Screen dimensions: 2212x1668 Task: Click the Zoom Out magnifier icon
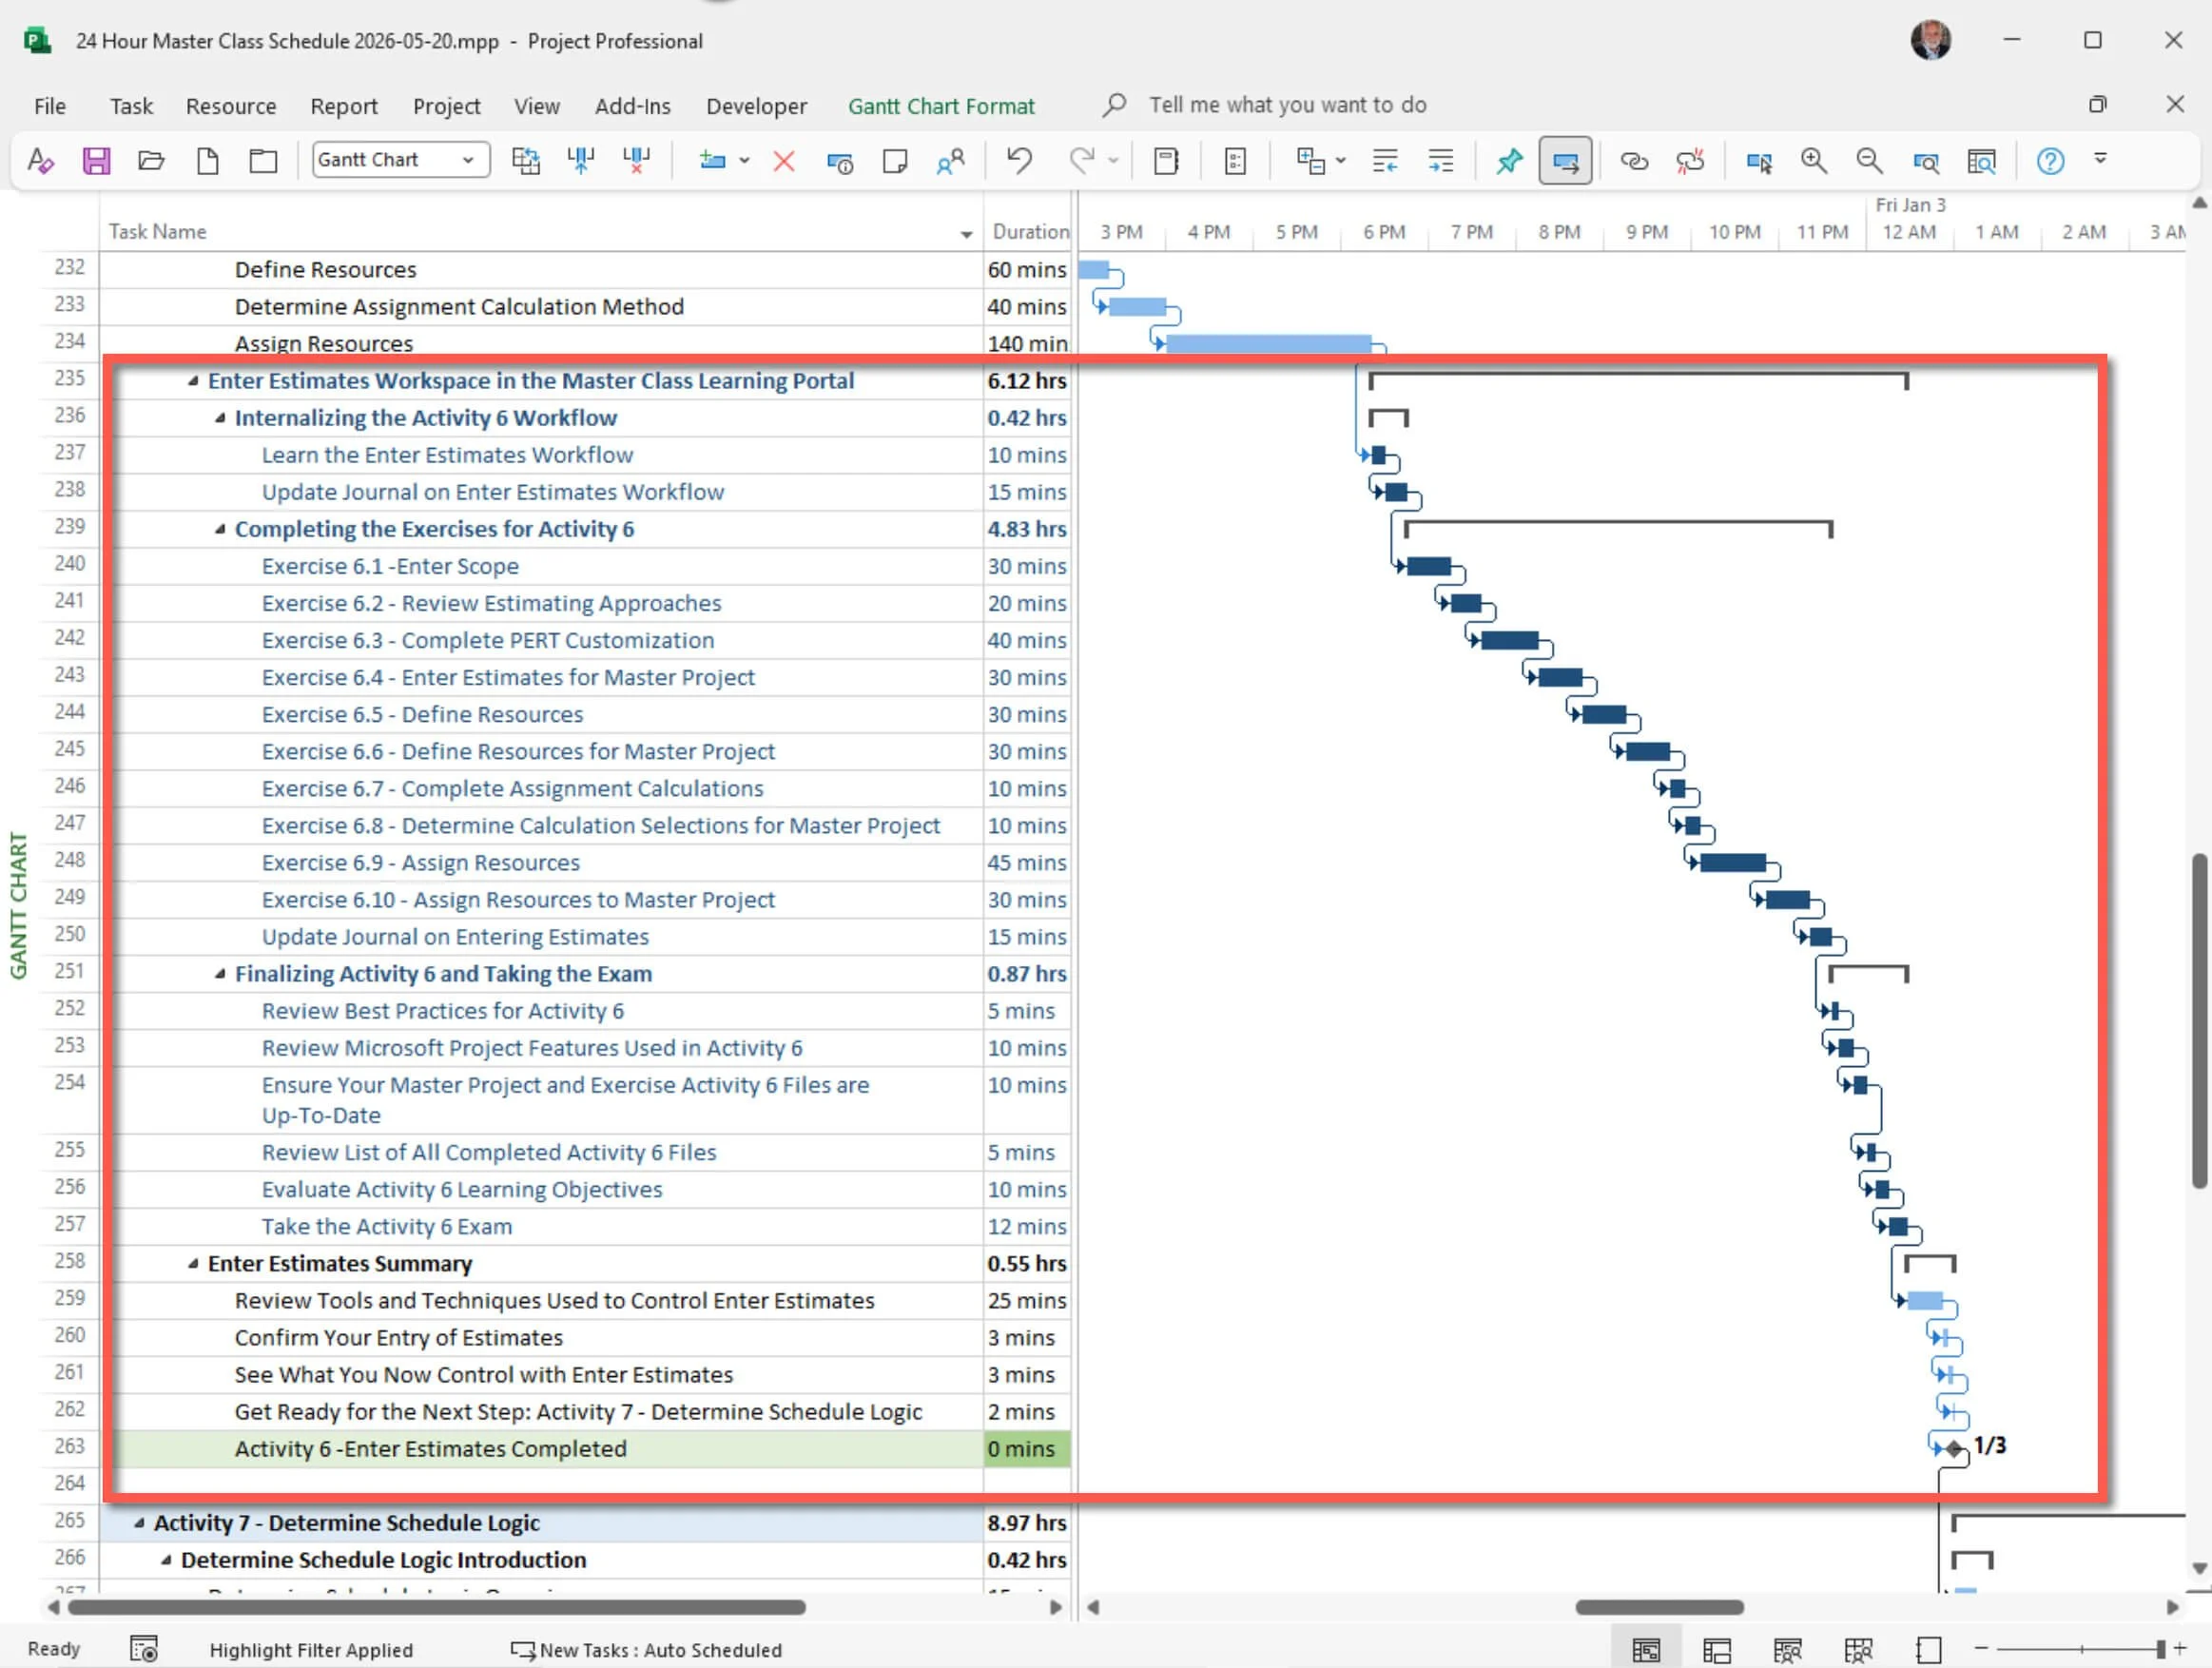point(1869,161)
